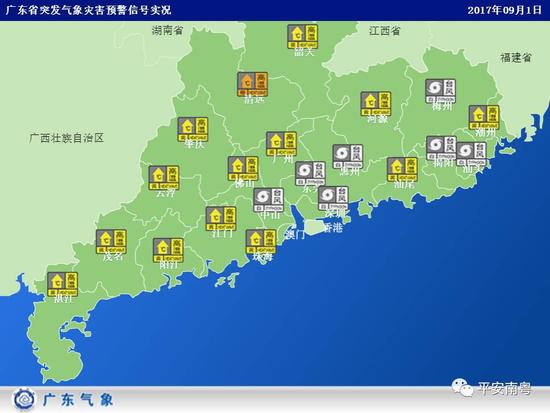Image resolution: width=550 pixels, height=413 pixels.
Task: Click the 福建省 province label
Action: tap(516, 58)
